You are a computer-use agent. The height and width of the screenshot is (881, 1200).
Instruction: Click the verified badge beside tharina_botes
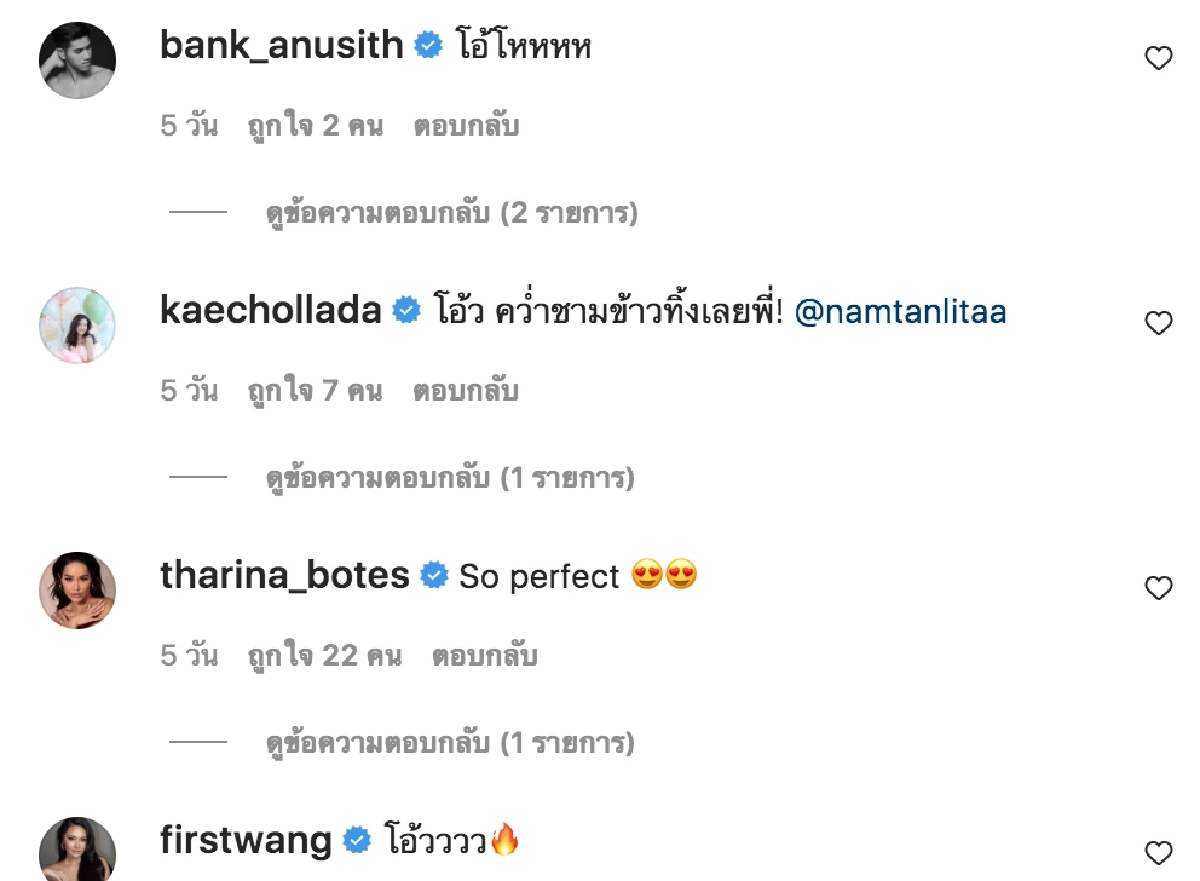pyautogui.click(x=434, y=575)
